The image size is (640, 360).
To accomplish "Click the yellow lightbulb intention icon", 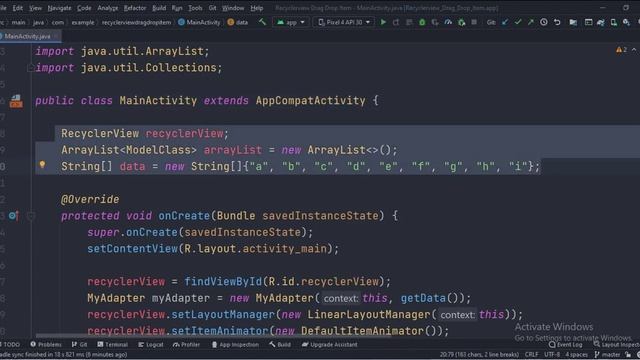I will click(42, 164).
